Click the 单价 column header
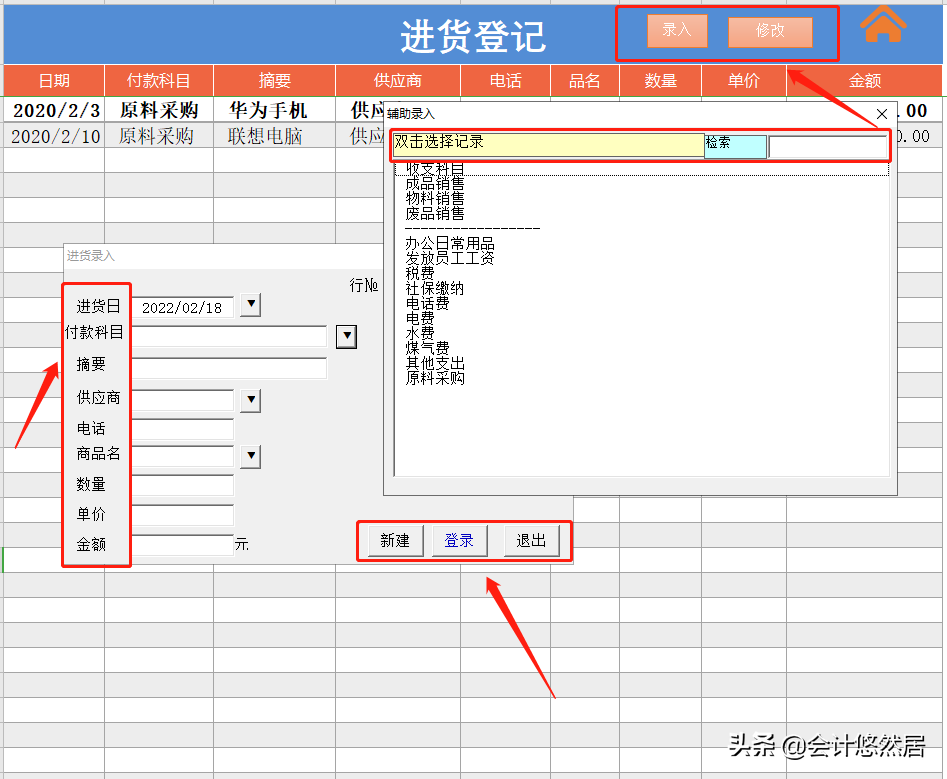 [743, 80]
